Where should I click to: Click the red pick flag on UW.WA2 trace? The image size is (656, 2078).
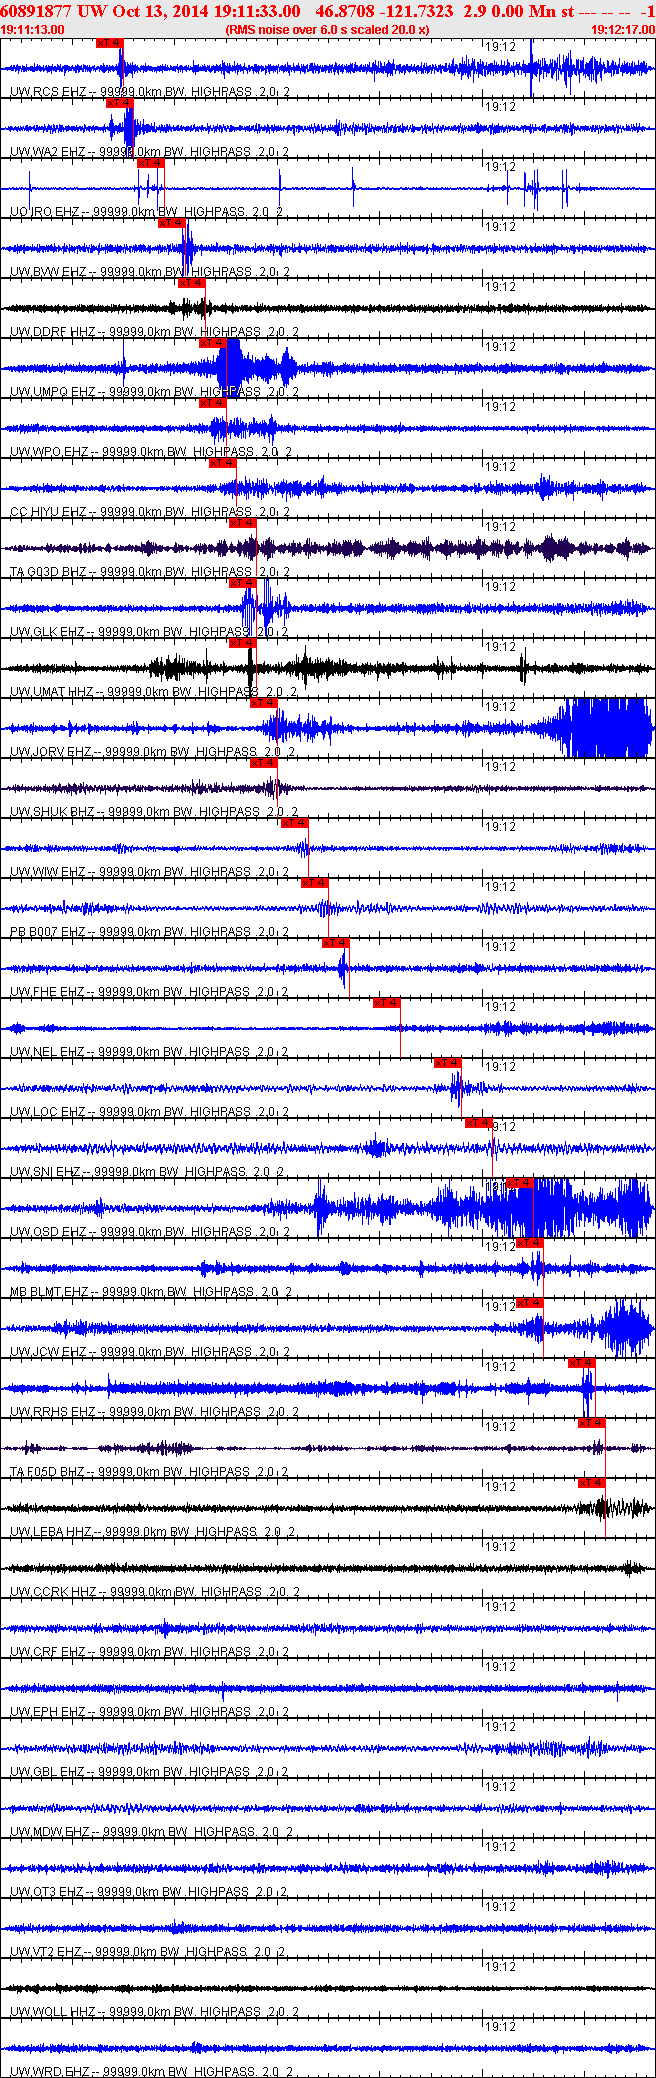pos(120,103)
